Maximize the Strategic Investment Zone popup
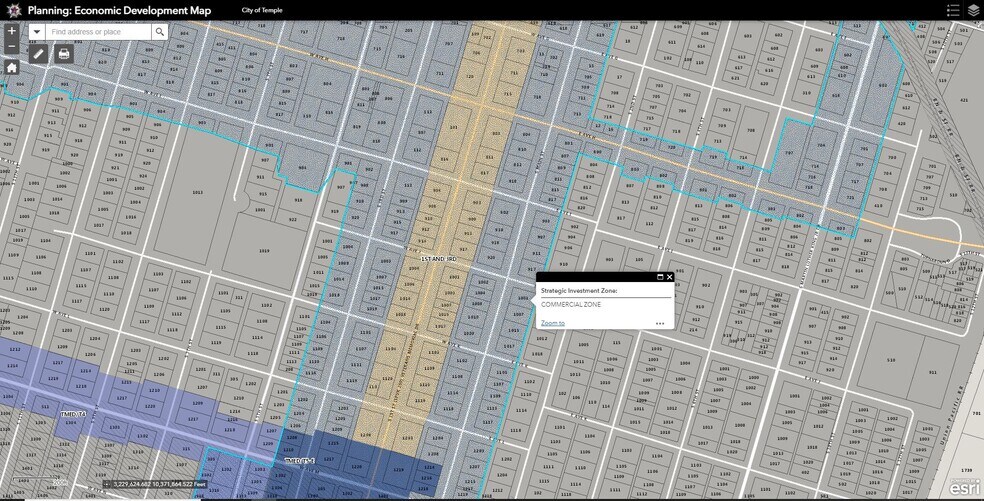This screenshot has height=501, width=984. (x=660, y=277)
